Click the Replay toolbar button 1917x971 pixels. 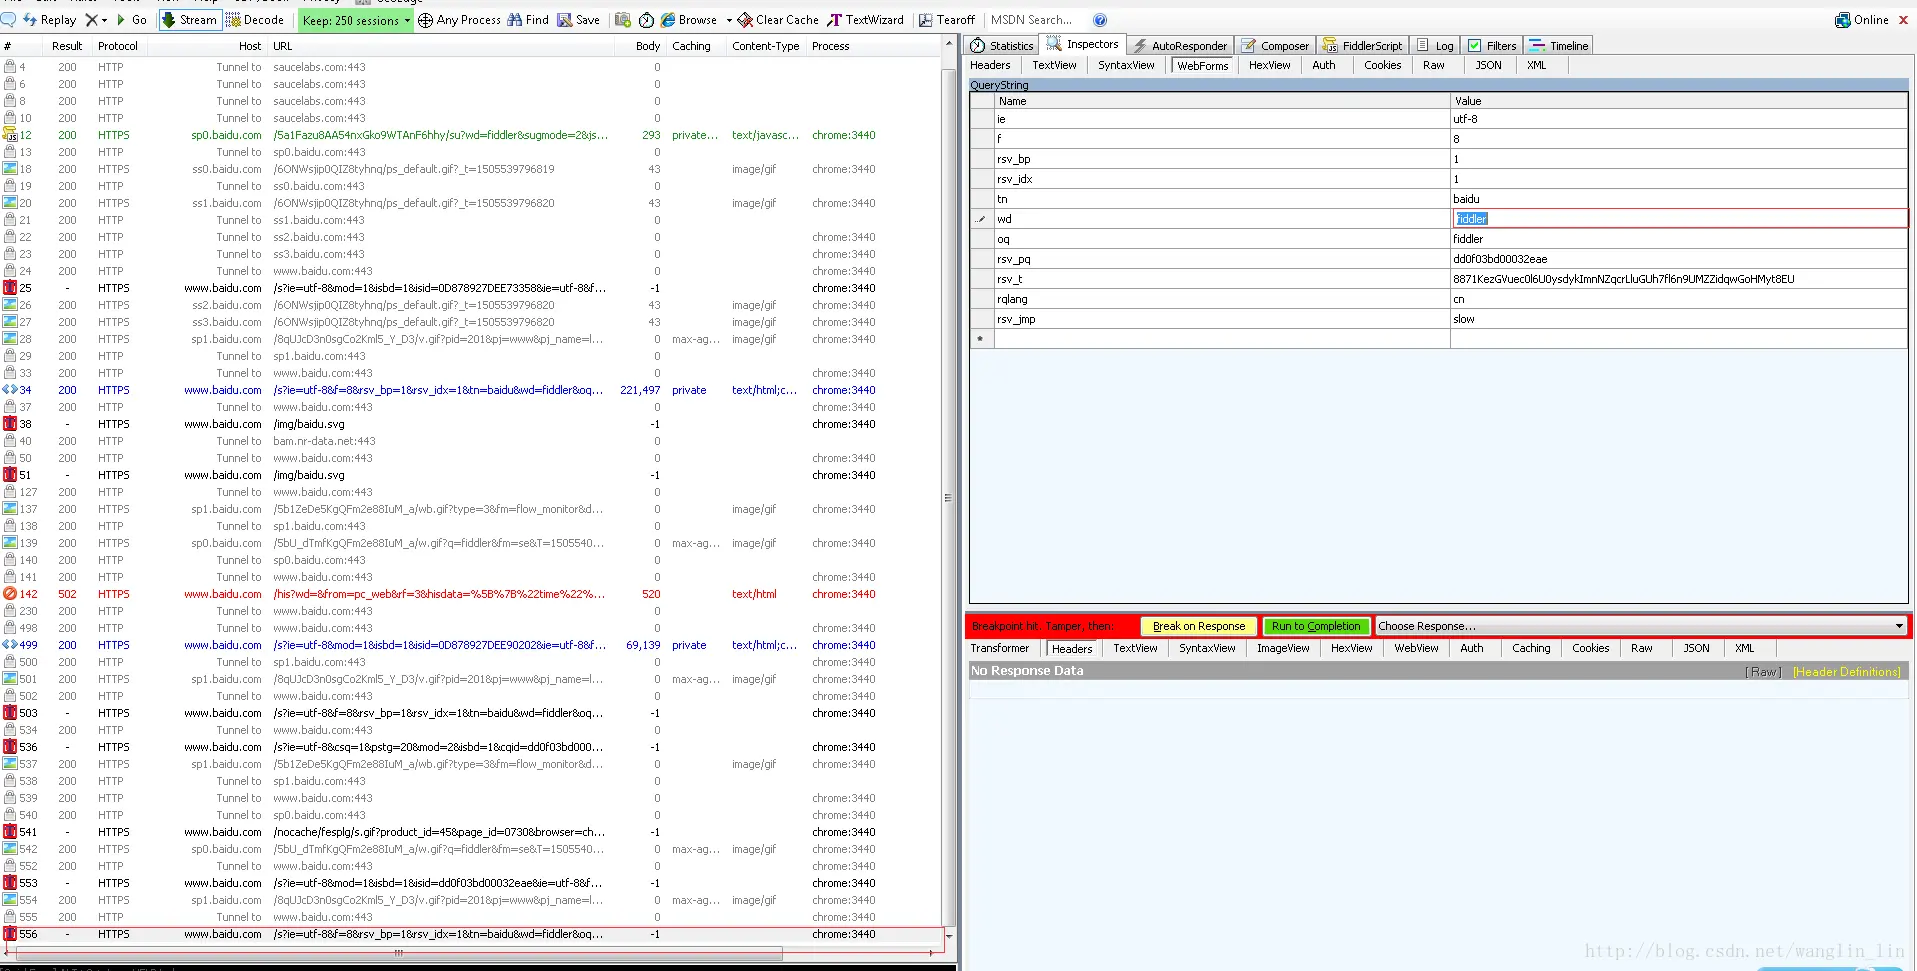[x=50, y=19]
